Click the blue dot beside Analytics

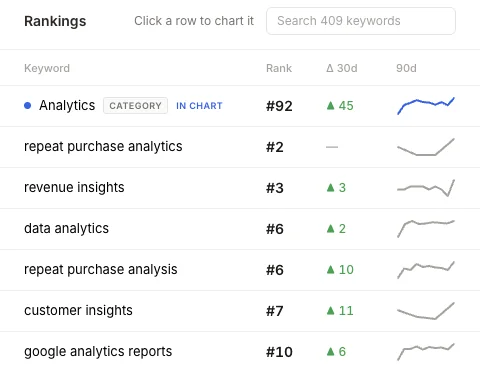28,106
